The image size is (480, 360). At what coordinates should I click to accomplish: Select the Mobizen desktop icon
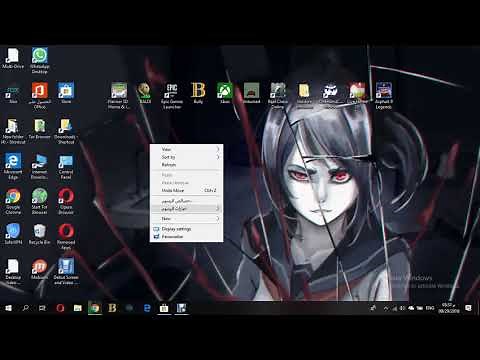pyautogui.click(x=40, y=269)
